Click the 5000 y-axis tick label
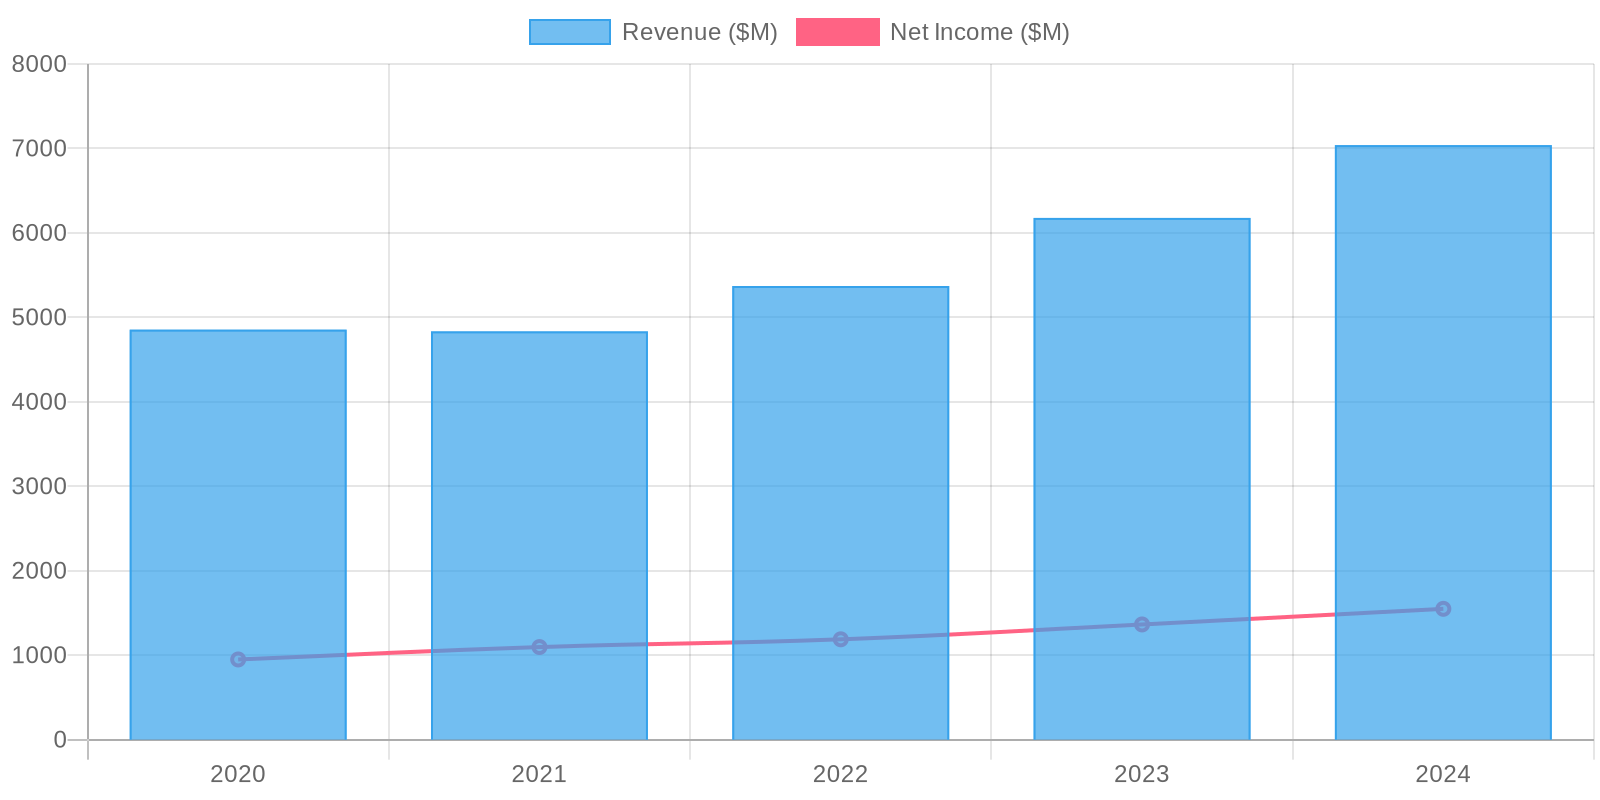This screenshot has height=800, width=1600. (x=39, y=318)
